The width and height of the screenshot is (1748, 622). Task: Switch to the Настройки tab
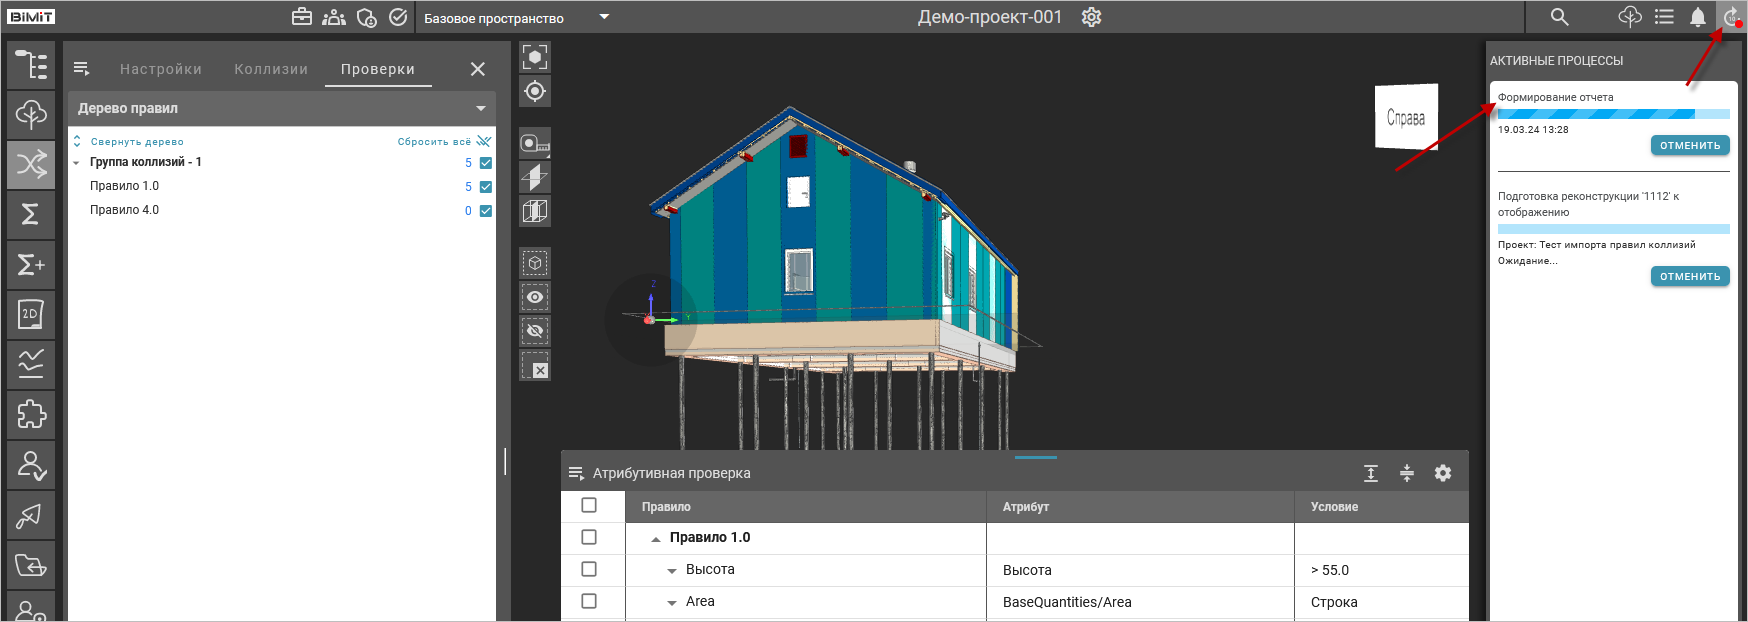[x=161, y=69]
